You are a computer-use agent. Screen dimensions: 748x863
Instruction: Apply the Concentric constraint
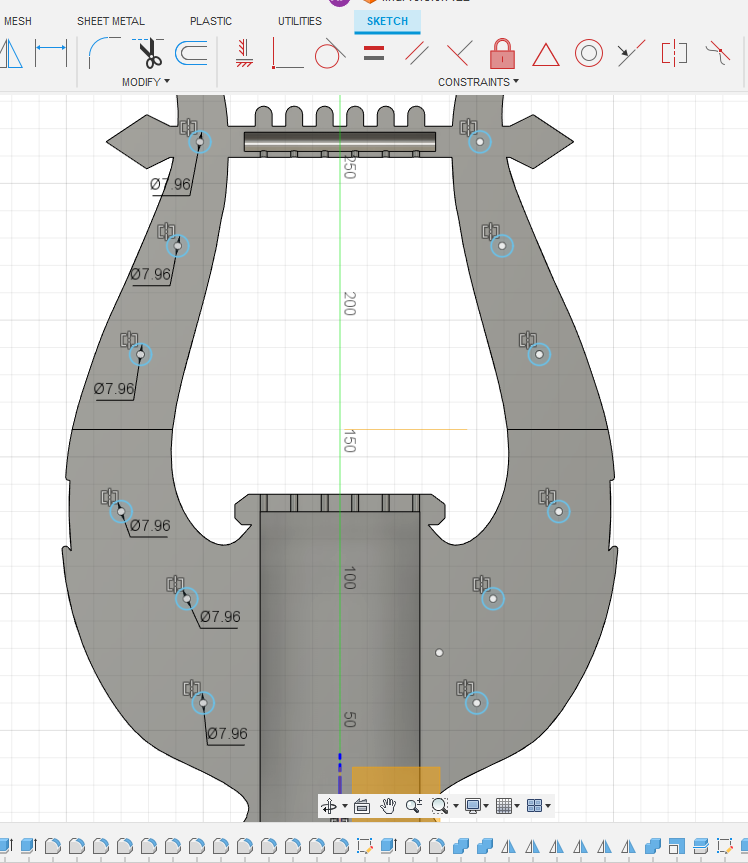pos(588,53)
